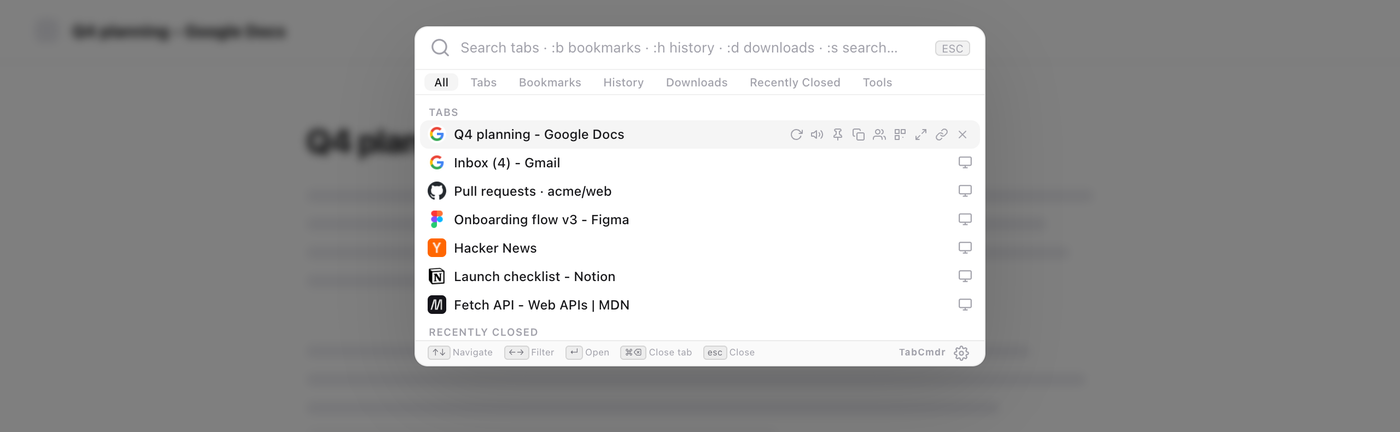Click the Open shortcut hint
The height and width of the screenshot is (432, 1400).
click(588, 352)
